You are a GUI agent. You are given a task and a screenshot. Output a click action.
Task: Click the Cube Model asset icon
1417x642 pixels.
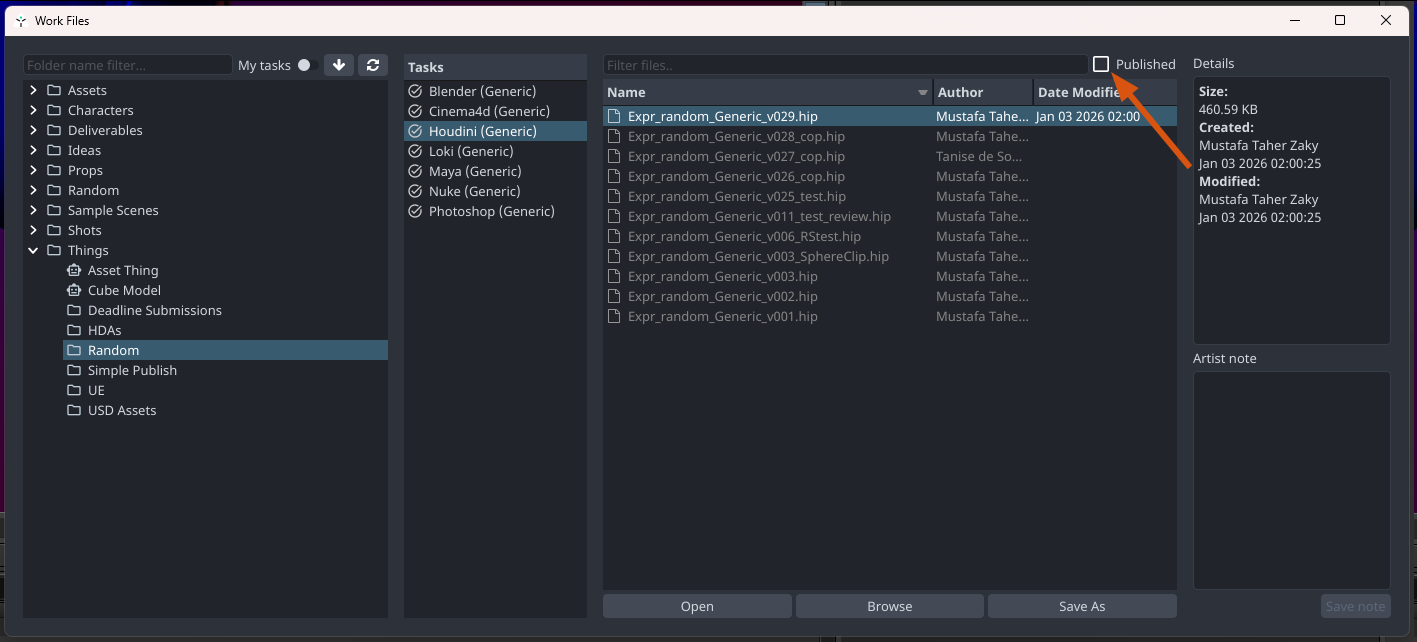(x=74, y=290)
